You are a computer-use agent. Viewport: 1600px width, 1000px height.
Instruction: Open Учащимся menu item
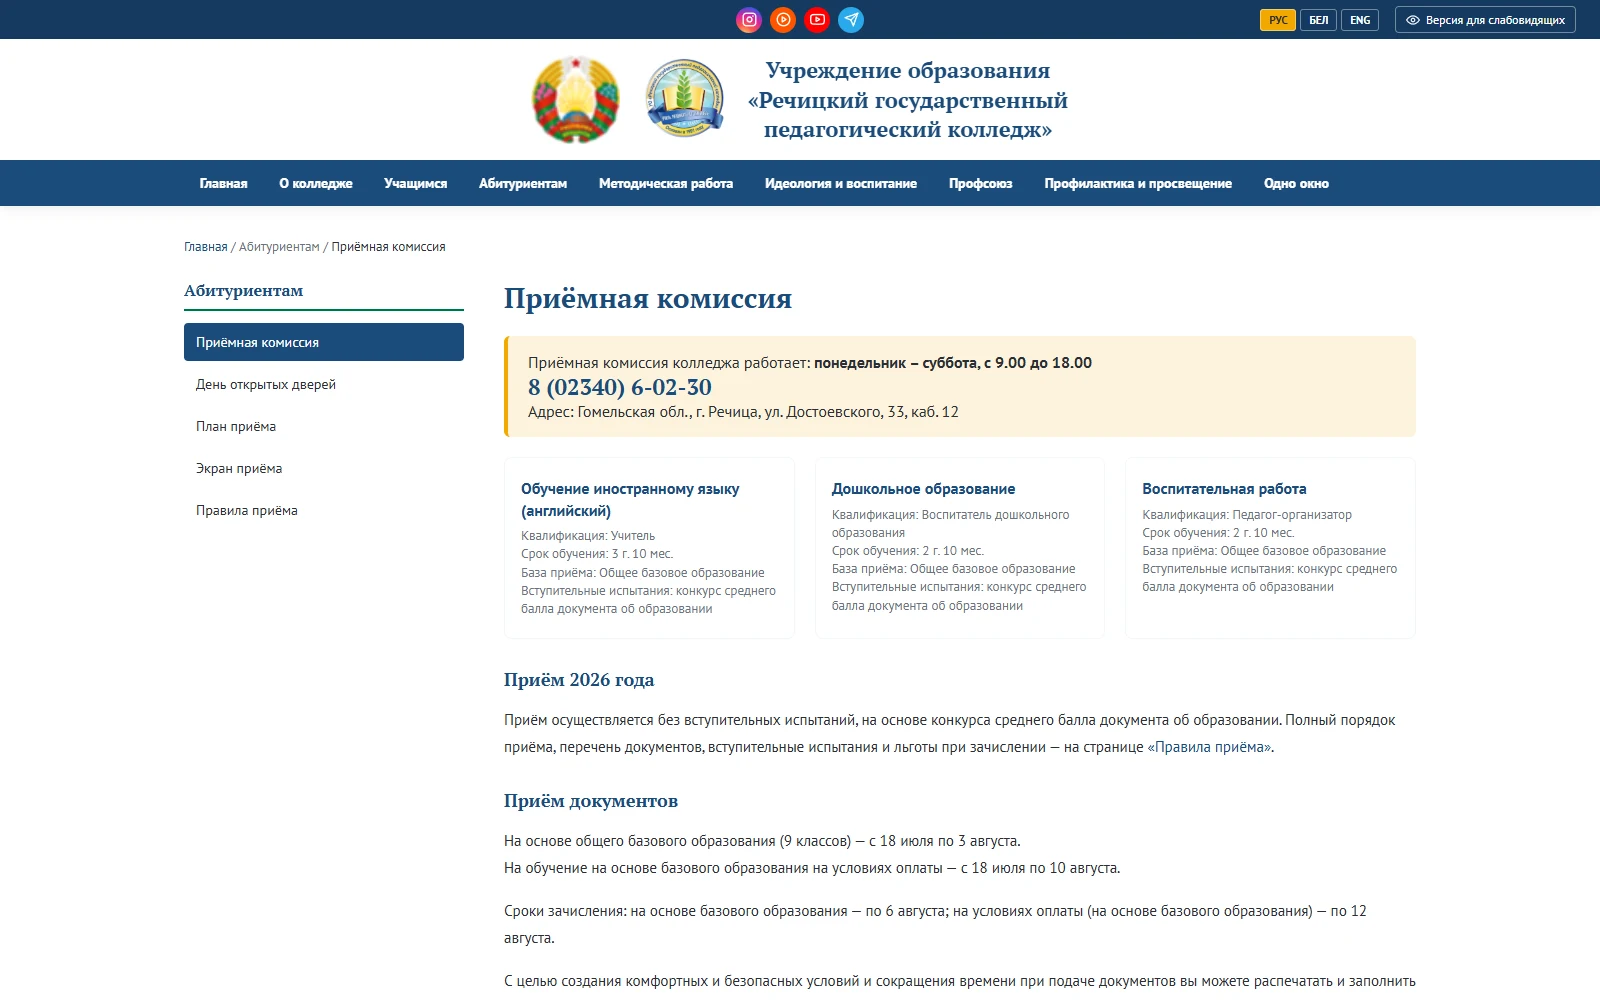[416, 183]
